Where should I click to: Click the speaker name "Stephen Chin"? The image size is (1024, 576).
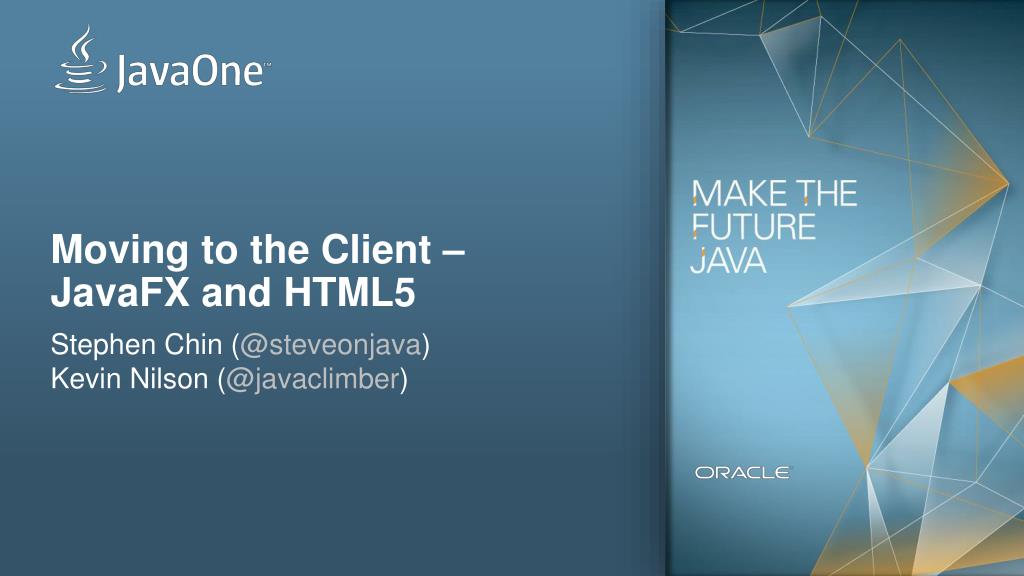[136, 345]
